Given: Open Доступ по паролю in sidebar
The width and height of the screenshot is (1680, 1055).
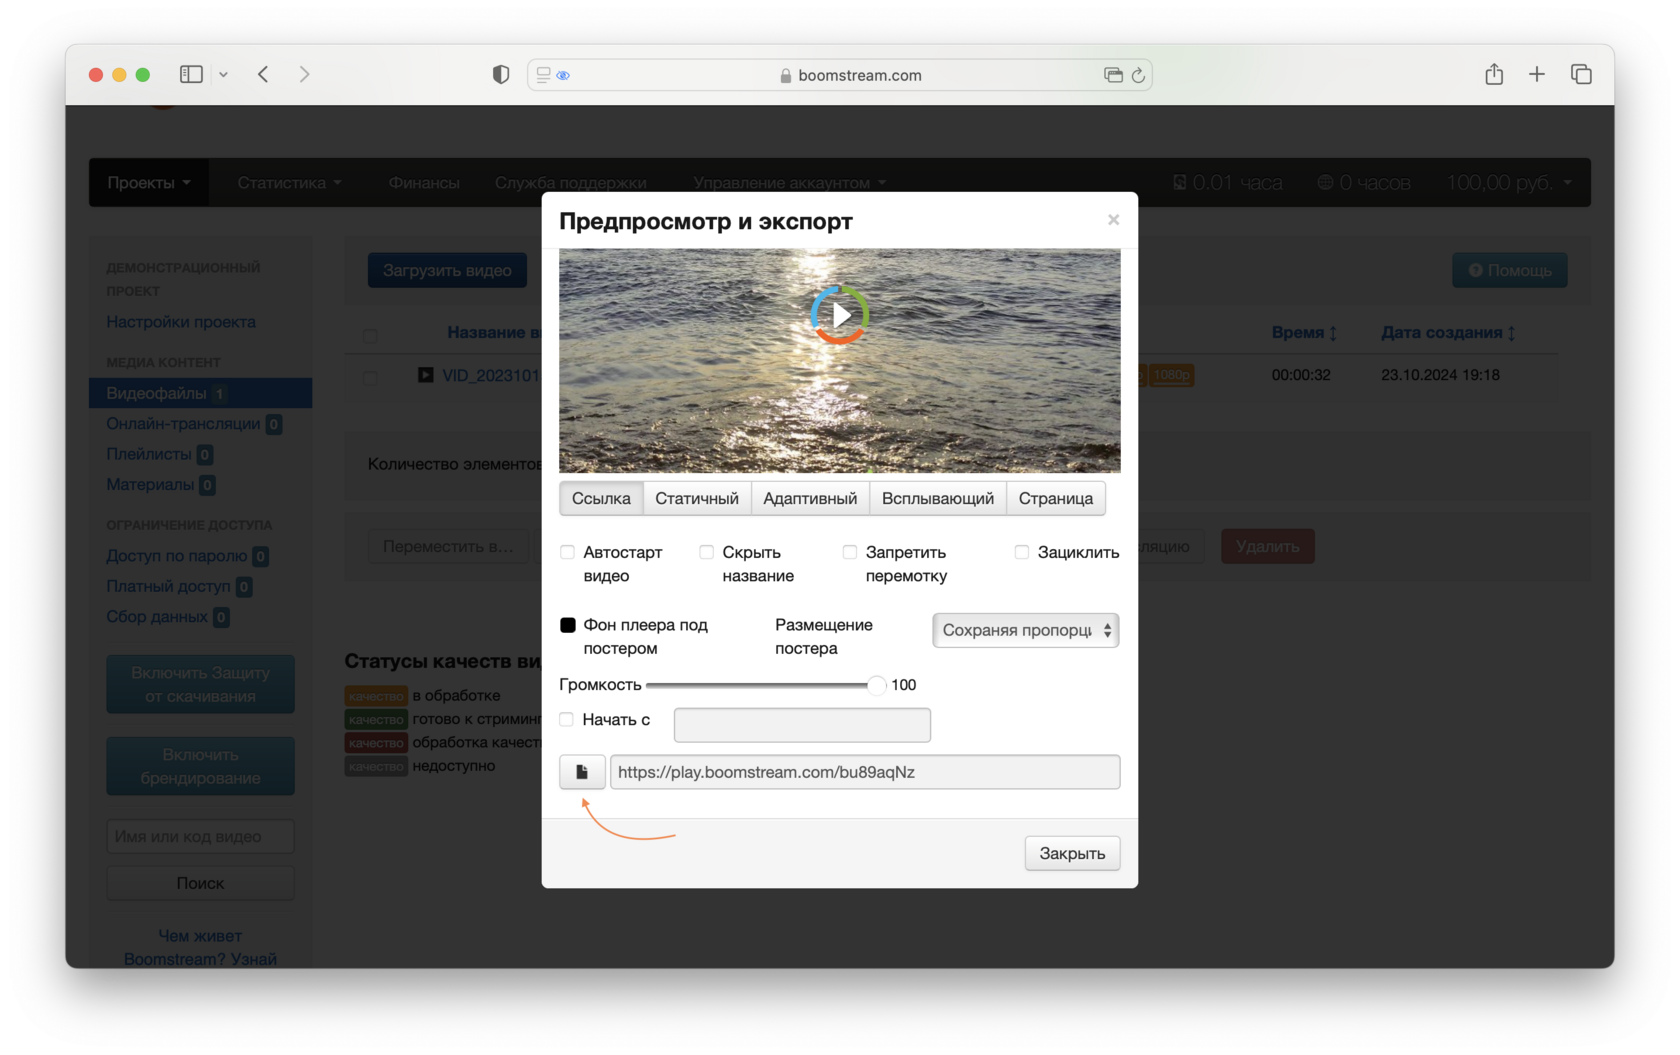Looking at the screenshot, I should (187, 556).
